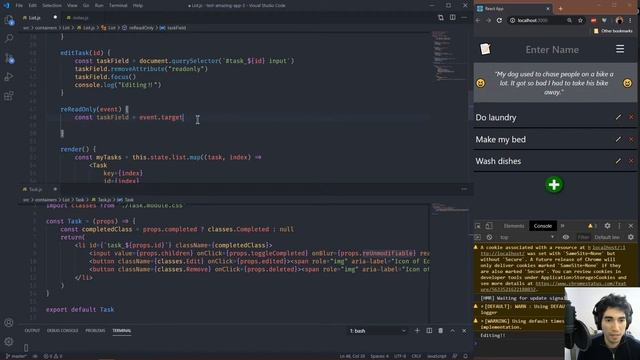640x360 pixels.
Task: Bookmark this page with the star icon
Action: pos(580,20)
